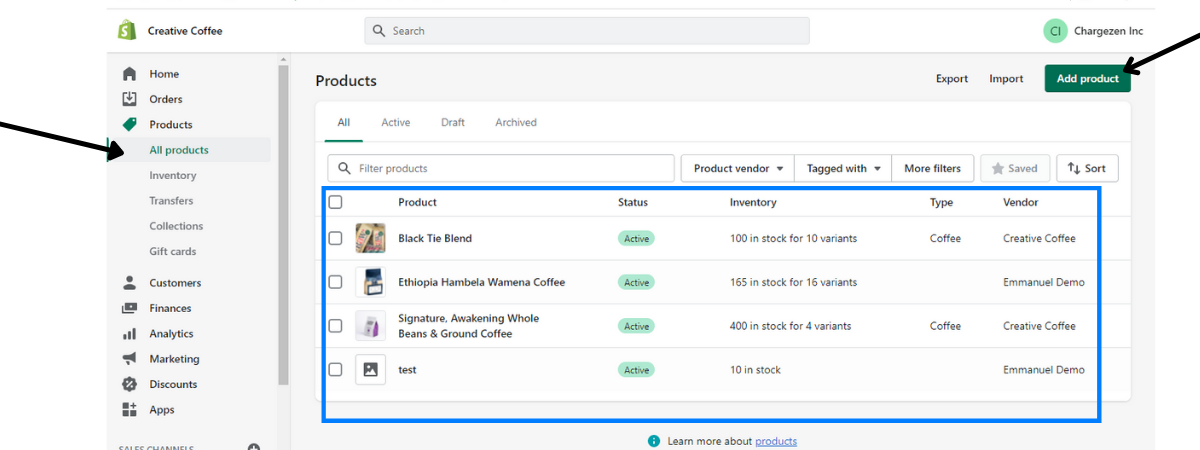
Task: Open Collections in sidebar
Action: point(176,226)
